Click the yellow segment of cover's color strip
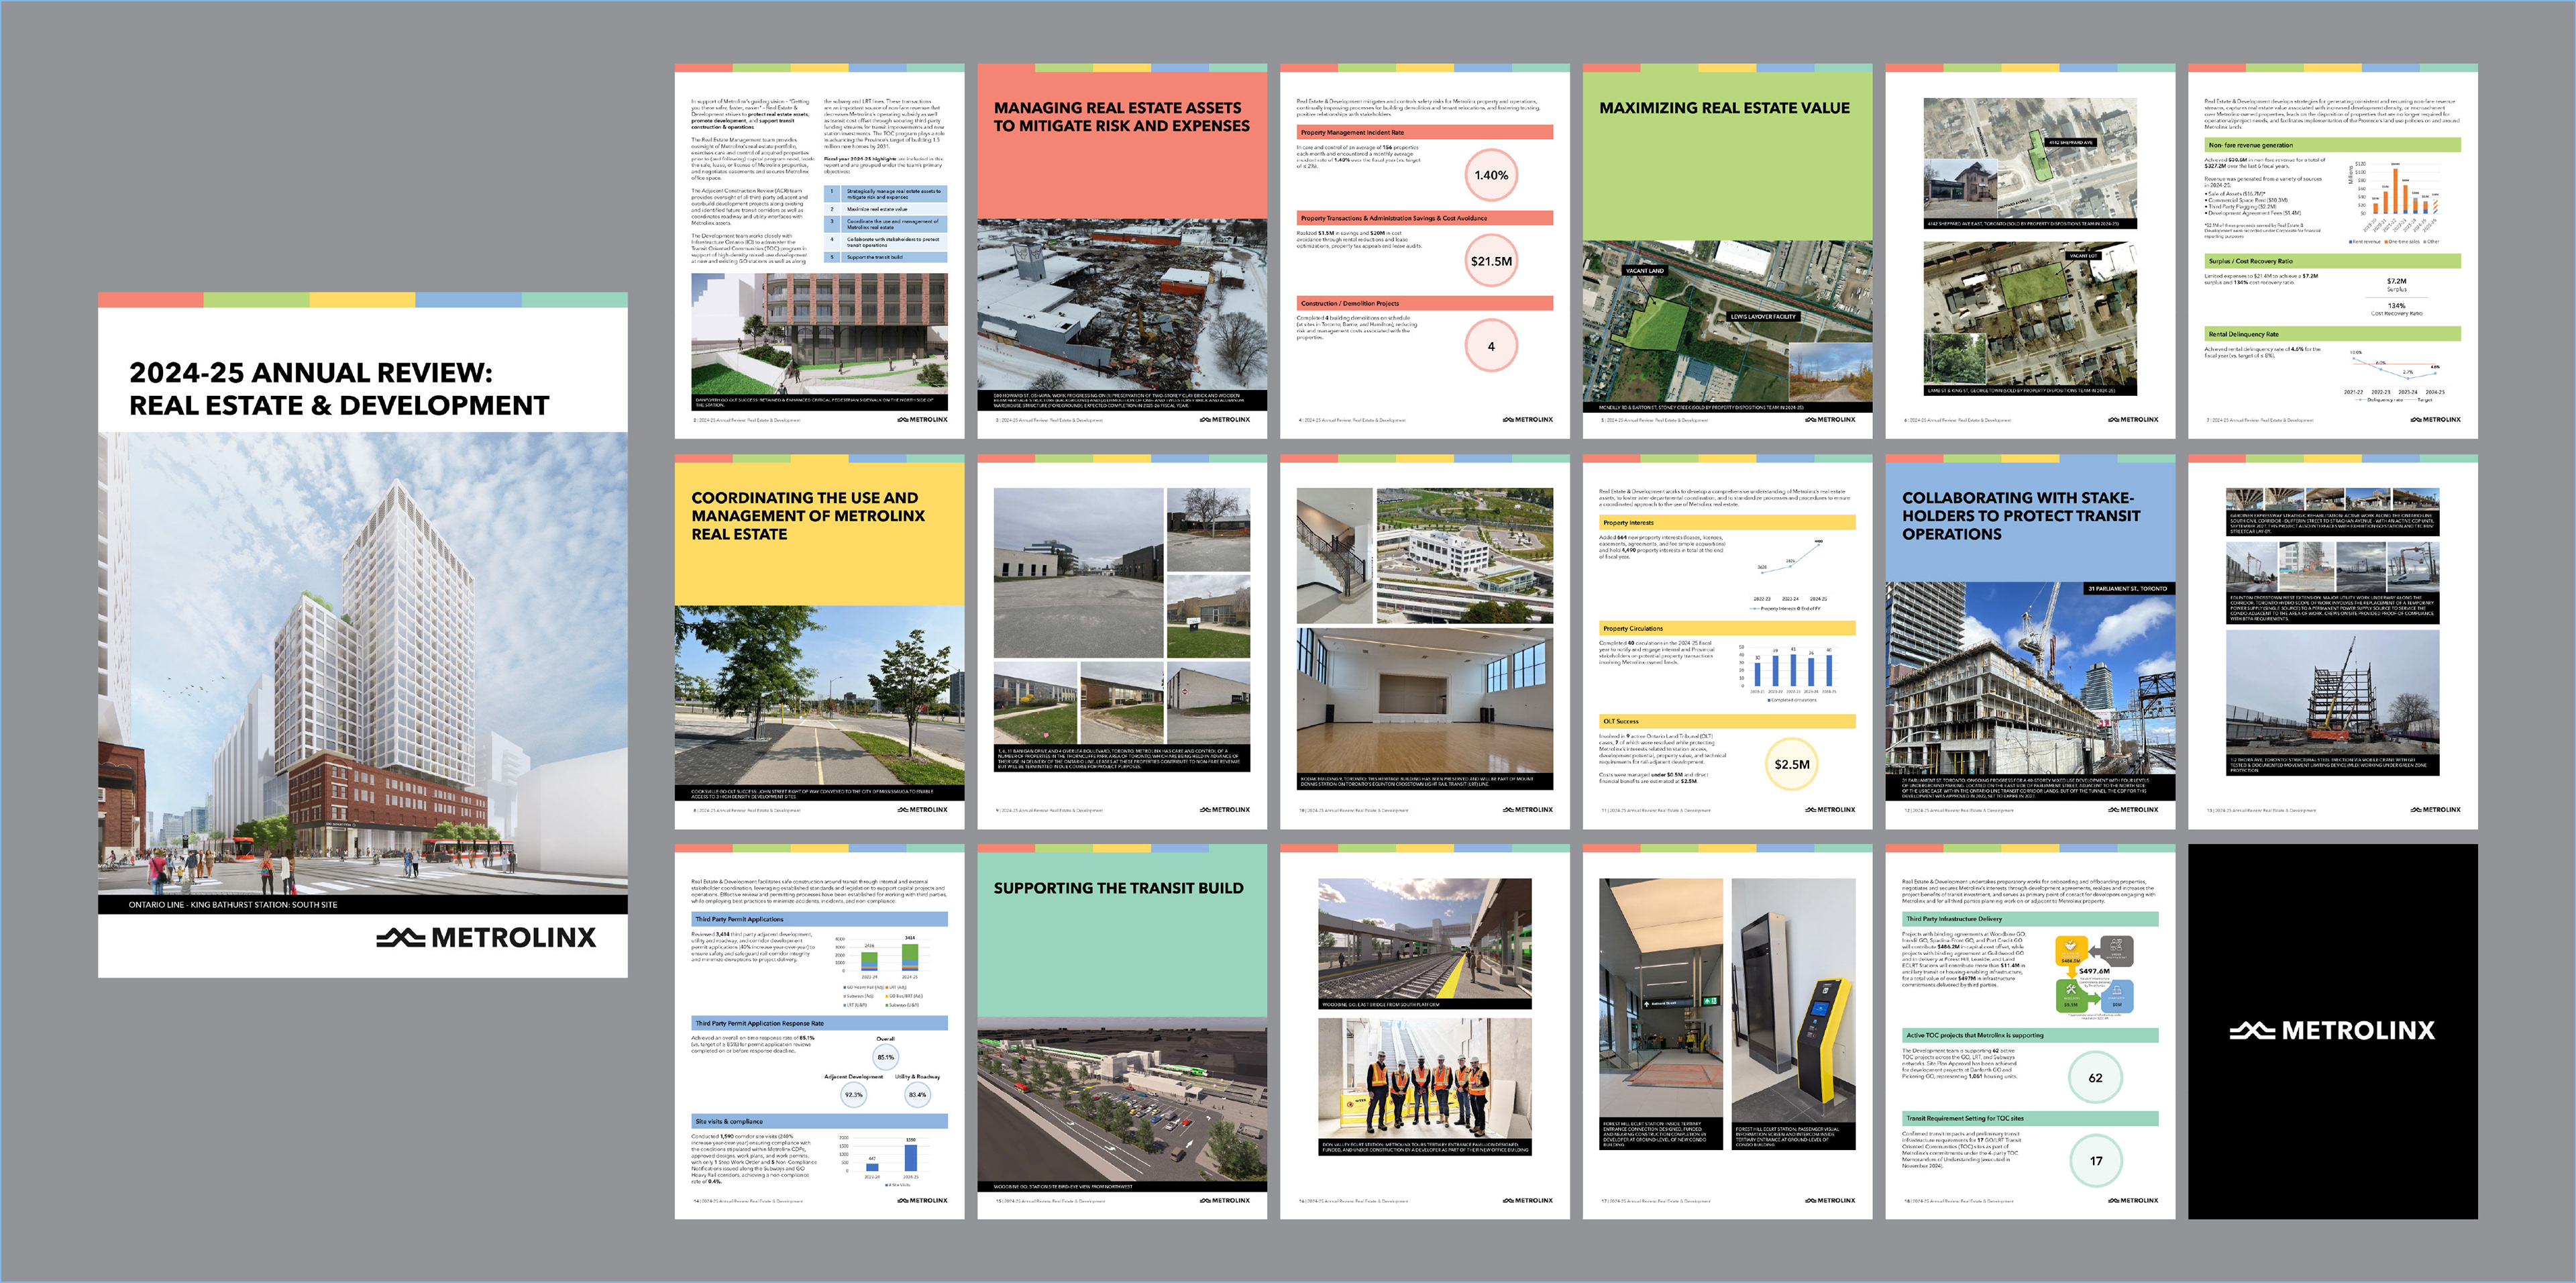Screen dimensions: 2576x1283 pos(362,299)
